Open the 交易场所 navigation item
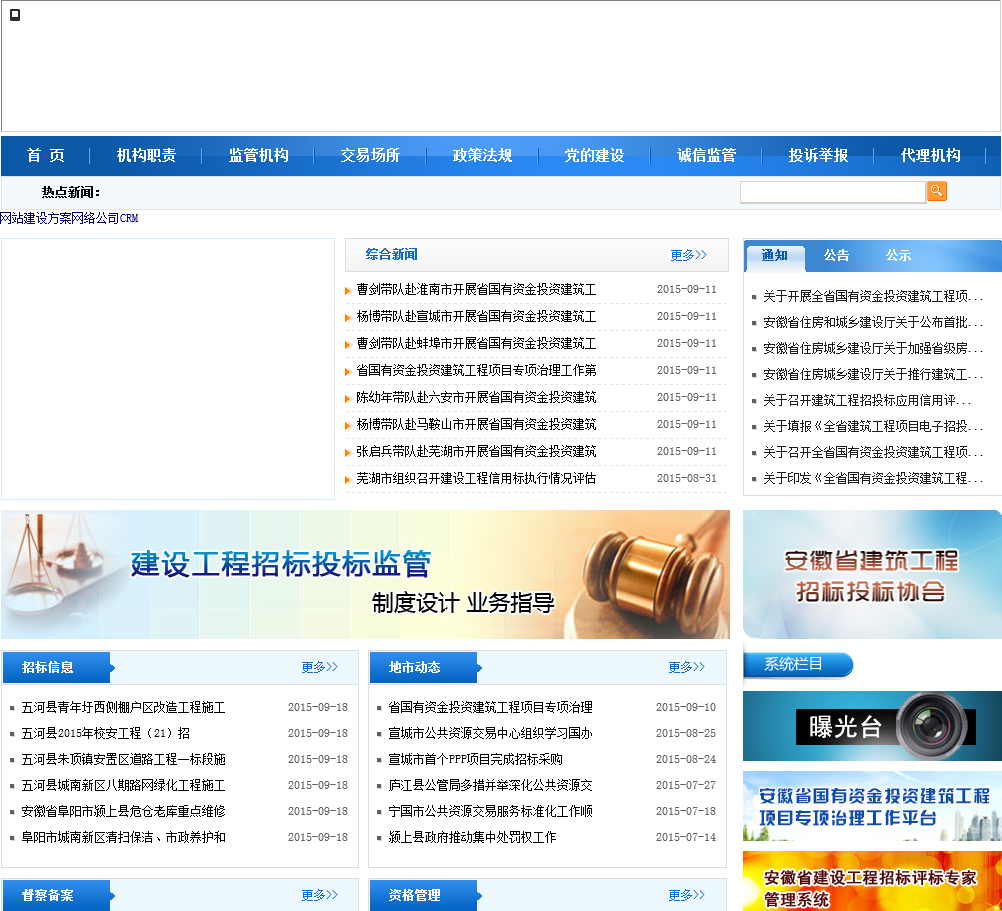 click(x=370, y=155)
